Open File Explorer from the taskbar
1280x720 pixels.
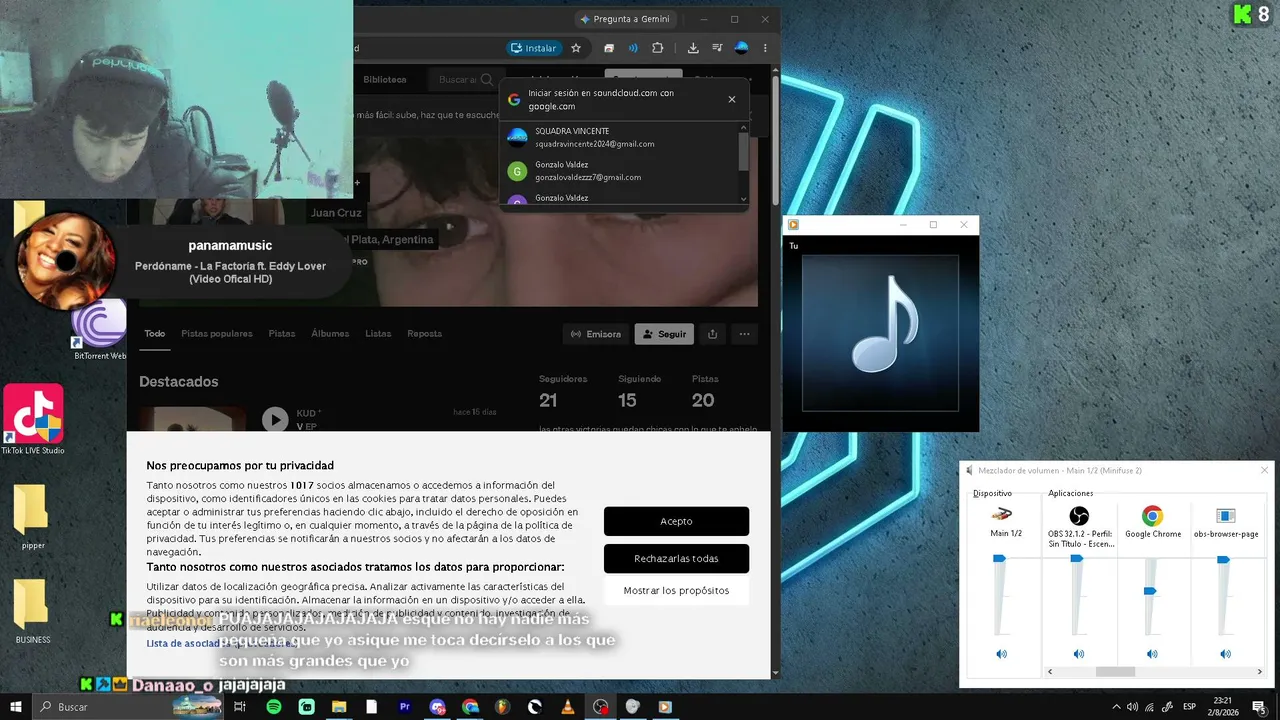(x=339, y=707)
